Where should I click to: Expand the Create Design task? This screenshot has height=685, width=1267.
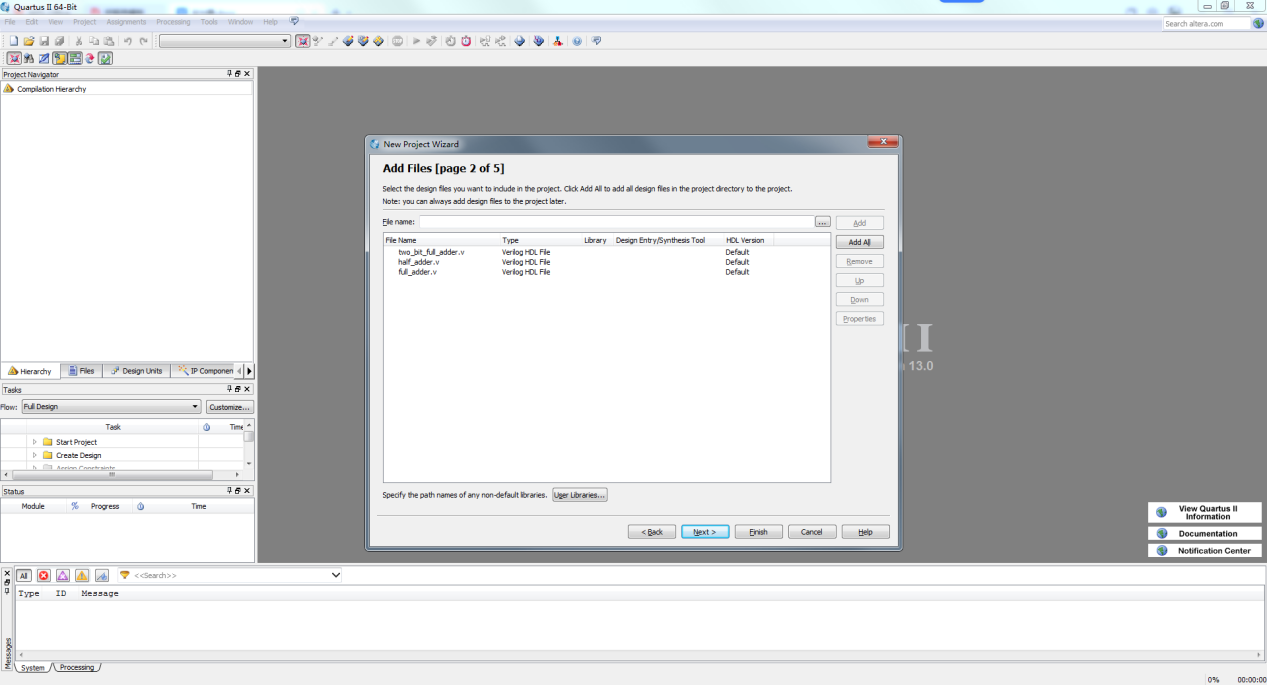(34, 455)
